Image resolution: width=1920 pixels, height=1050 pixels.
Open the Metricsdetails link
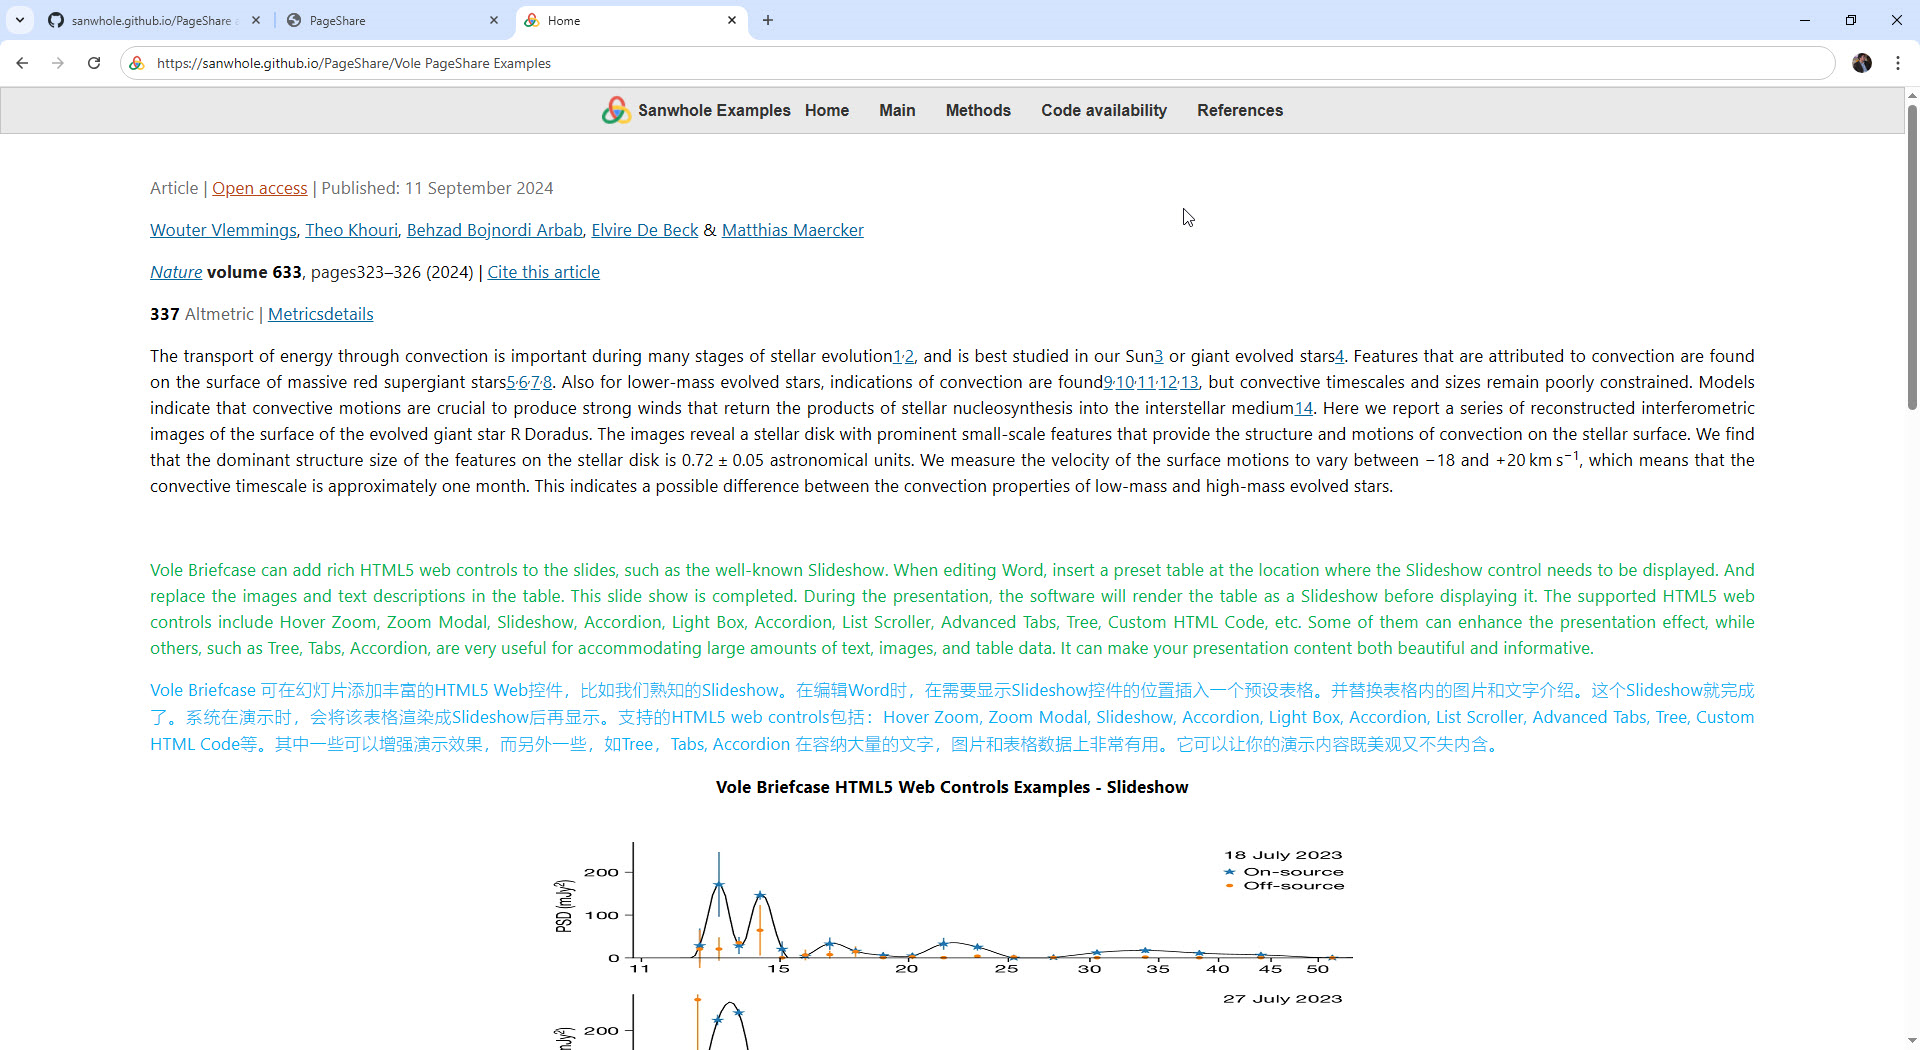[320, 314]
